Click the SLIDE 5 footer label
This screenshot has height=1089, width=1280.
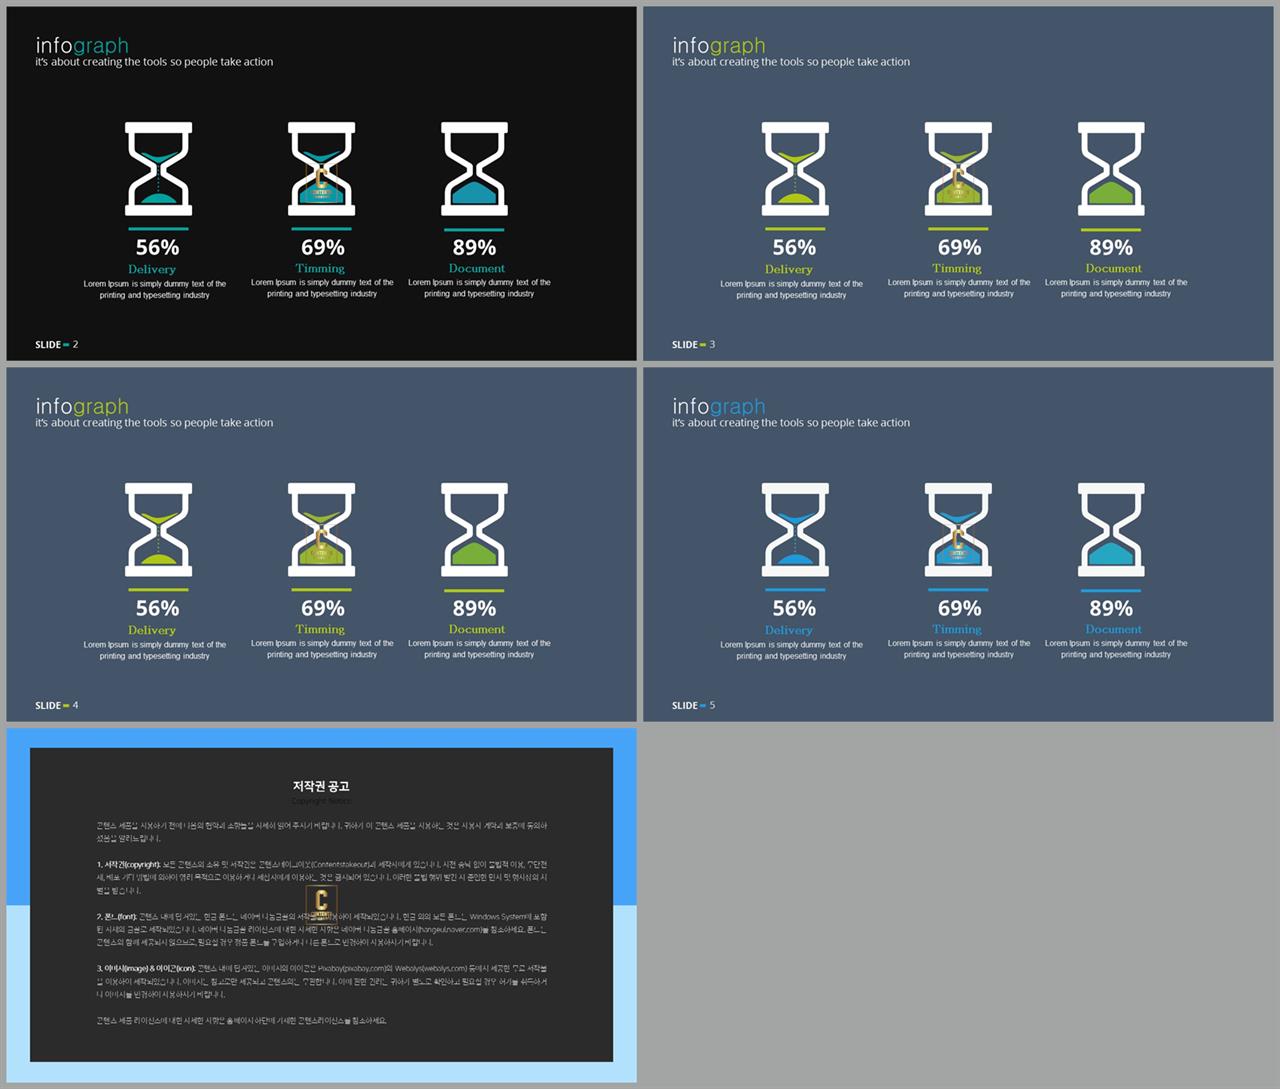click(694, 705)
